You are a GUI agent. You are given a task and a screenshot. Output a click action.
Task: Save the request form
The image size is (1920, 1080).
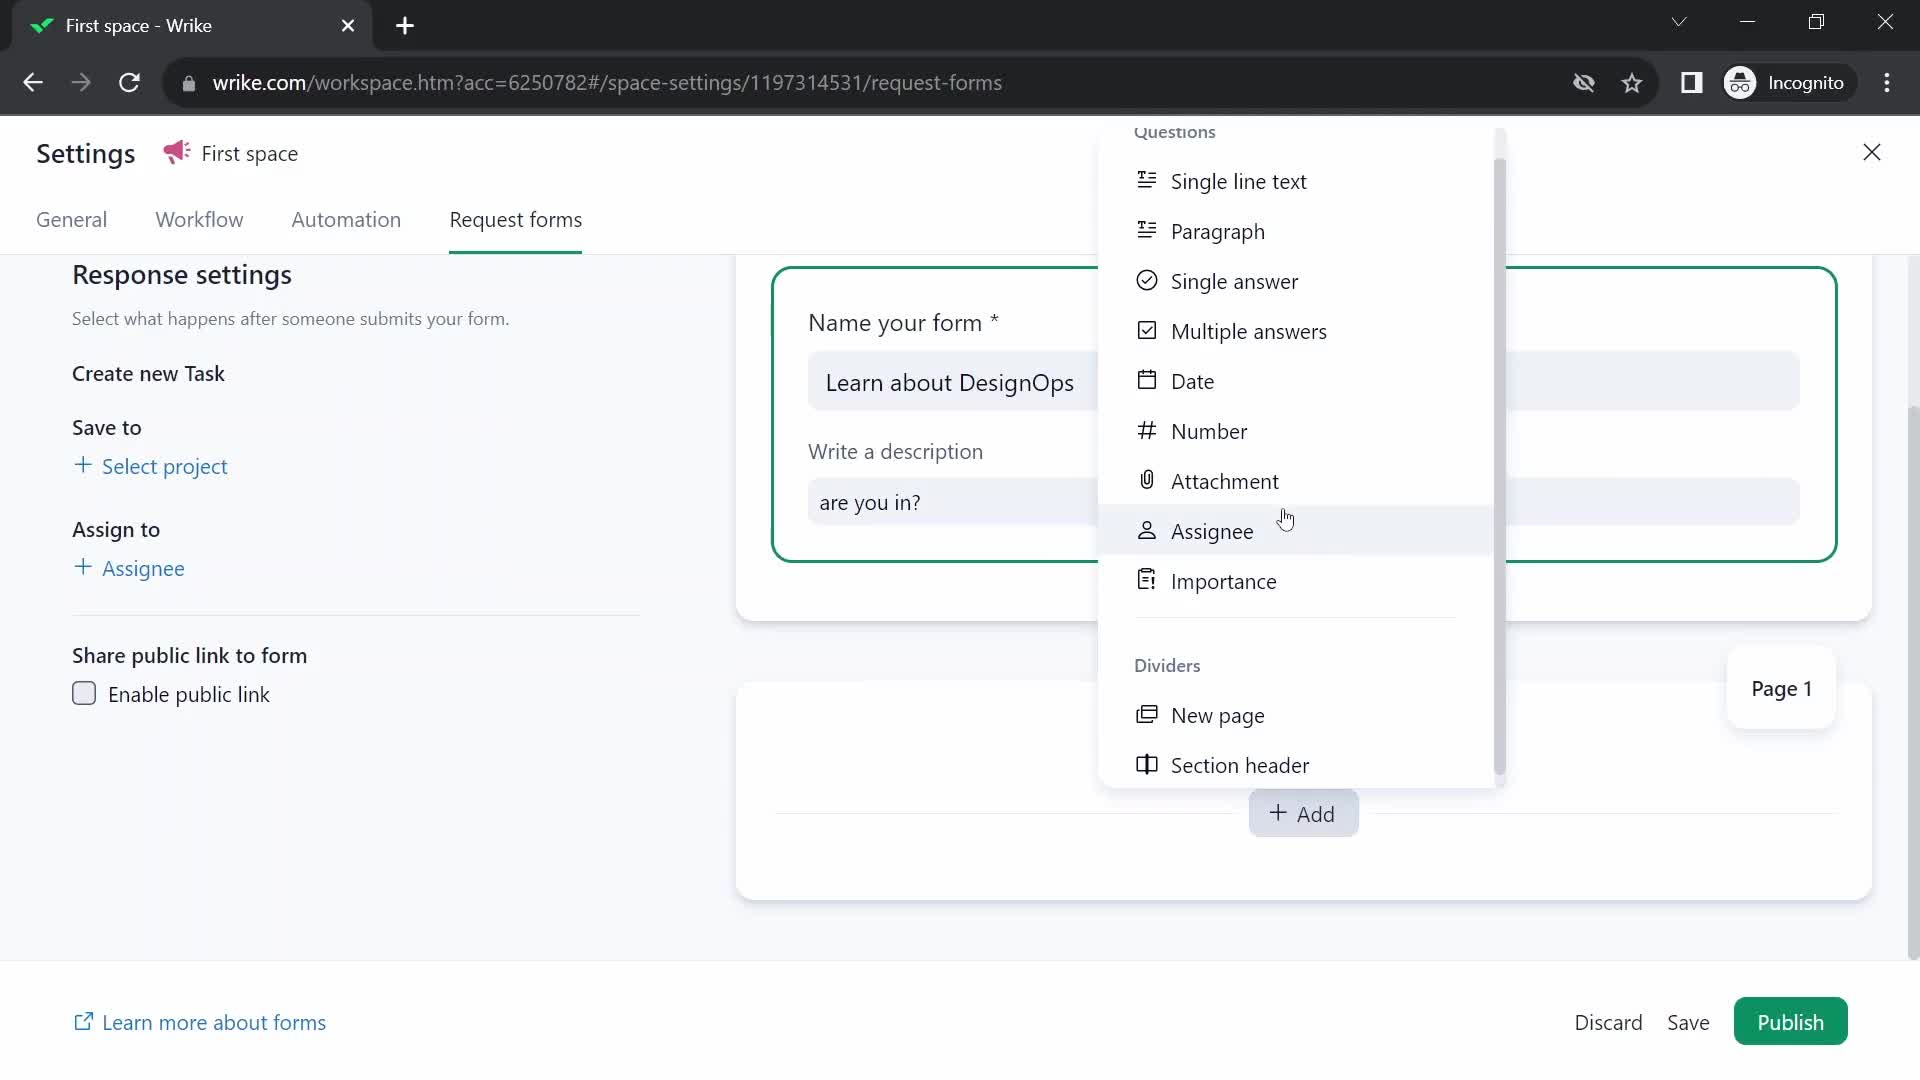1688,1022
